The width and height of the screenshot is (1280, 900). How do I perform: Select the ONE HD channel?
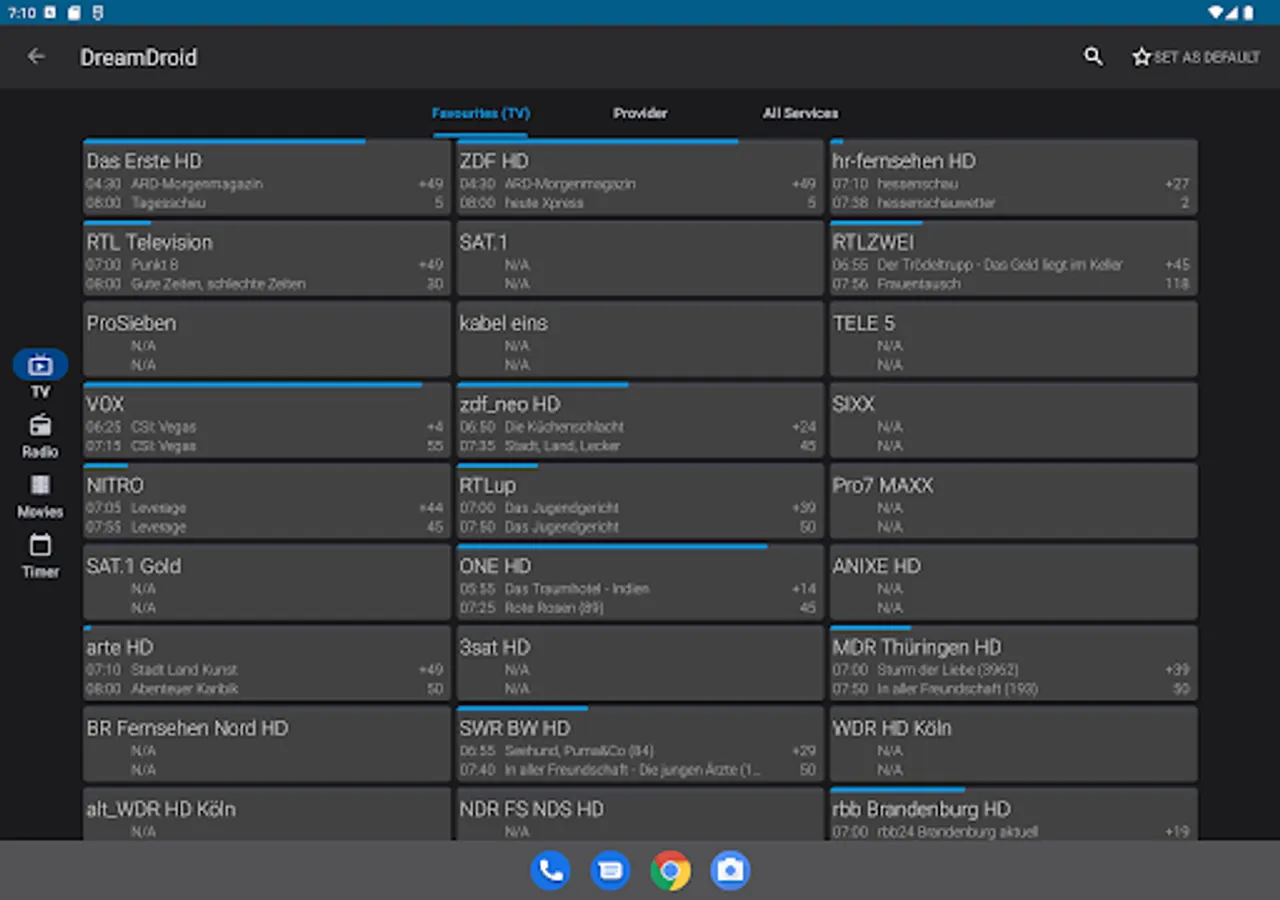(x=640, y=582)
